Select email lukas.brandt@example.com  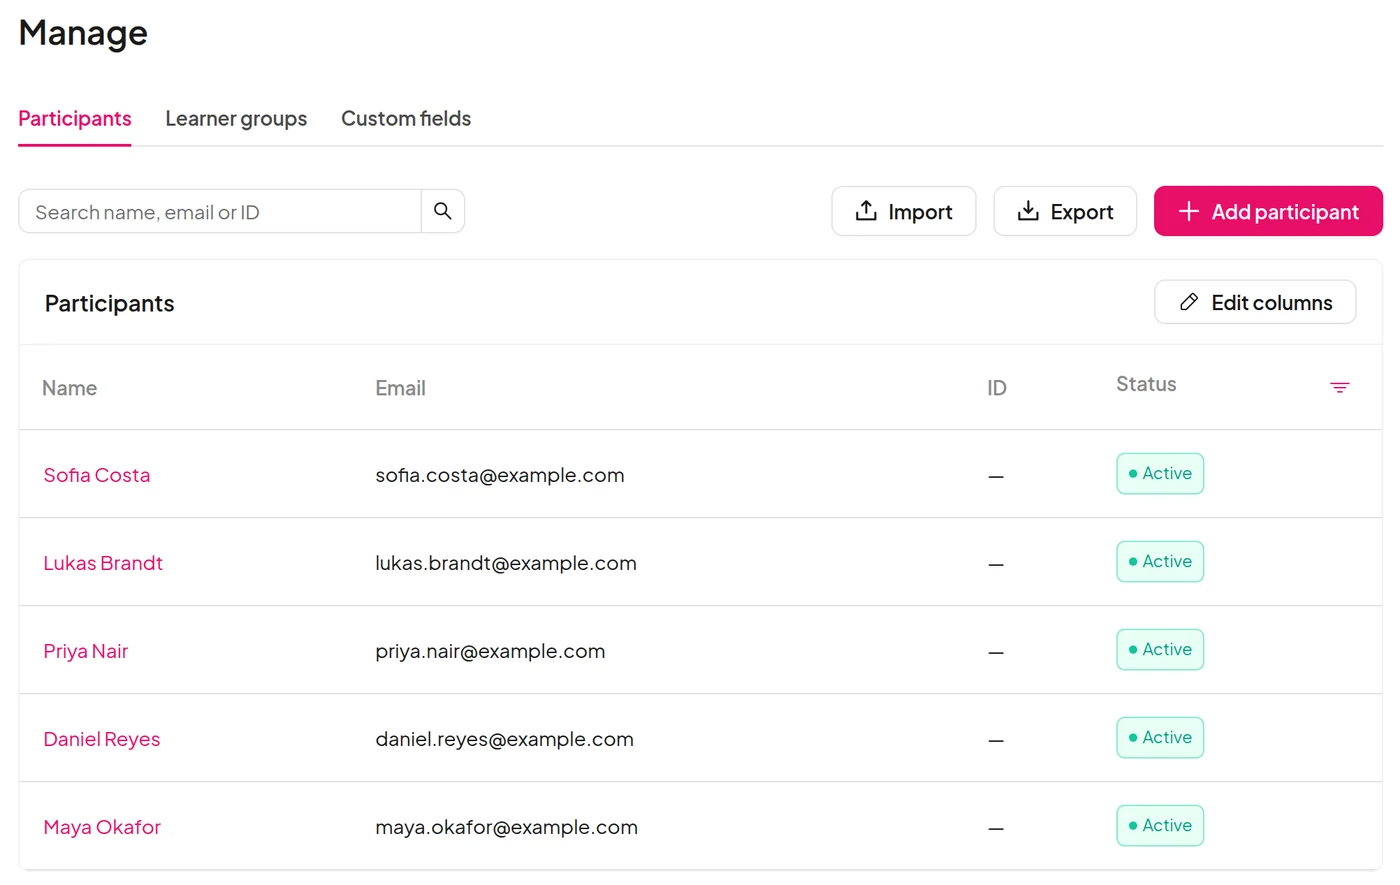[x=506, y=563]
